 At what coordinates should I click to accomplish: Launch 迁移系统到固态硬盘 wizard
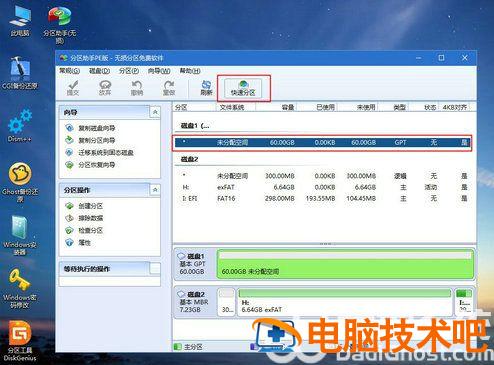click(x=99, y=152)
